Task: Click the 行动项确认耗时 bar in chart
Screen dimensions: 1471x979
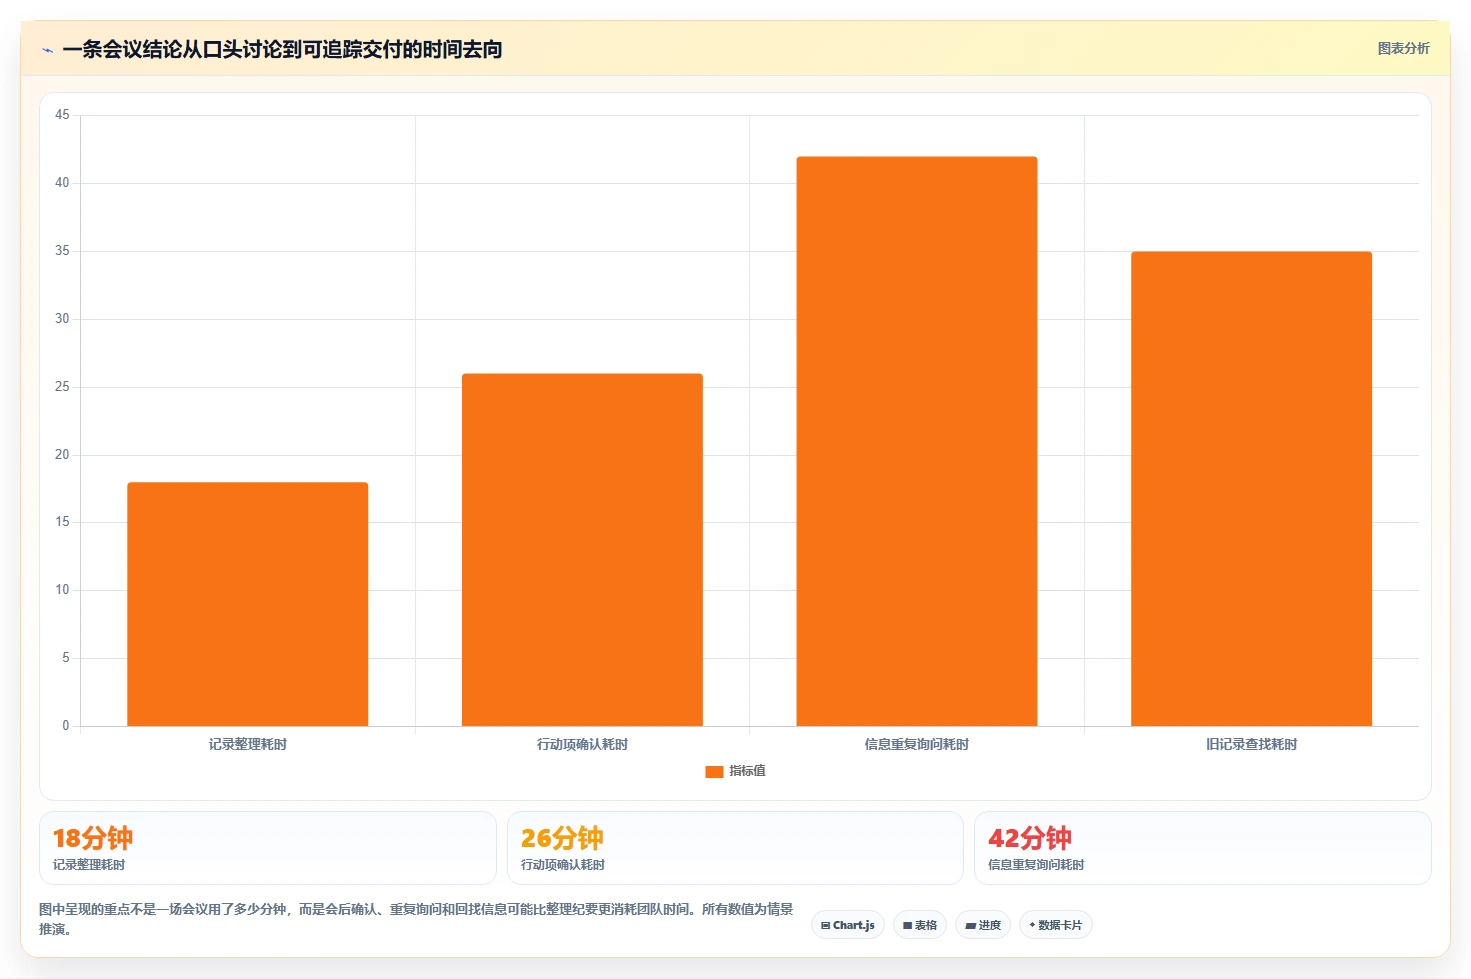Action: point(582,550)
